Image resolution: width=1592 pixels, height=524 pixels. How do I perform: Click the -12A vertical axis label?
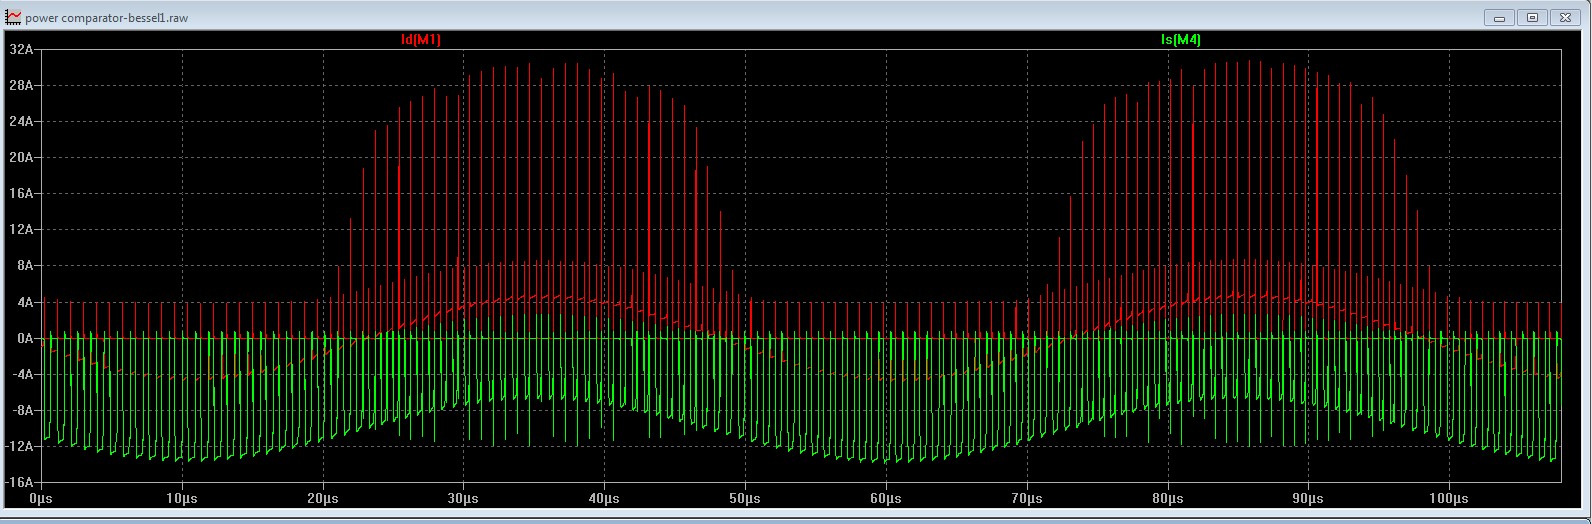click(x=20, y=446)
